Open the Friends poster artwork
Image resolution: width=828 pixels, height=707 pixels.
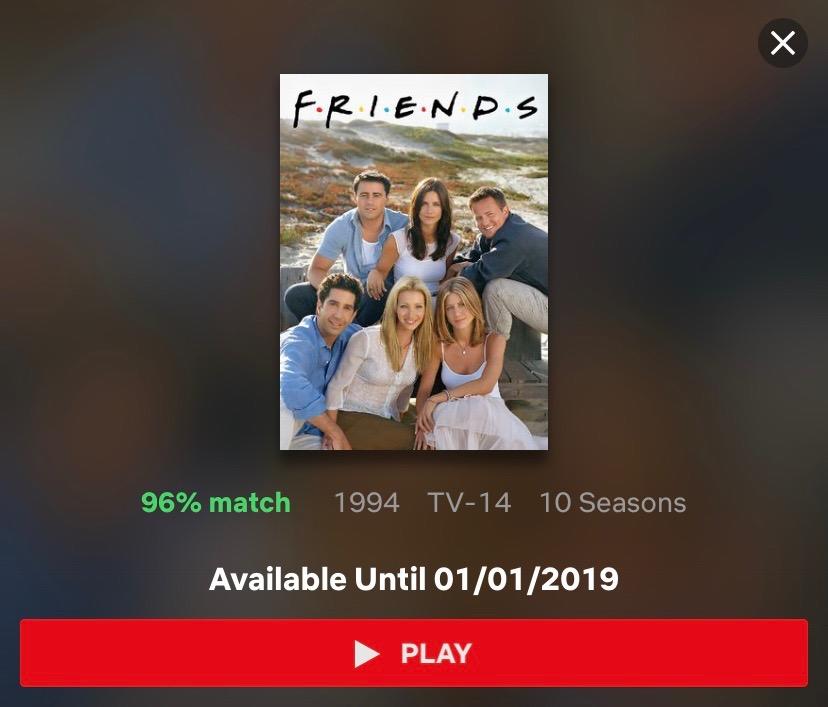[414, 262]
